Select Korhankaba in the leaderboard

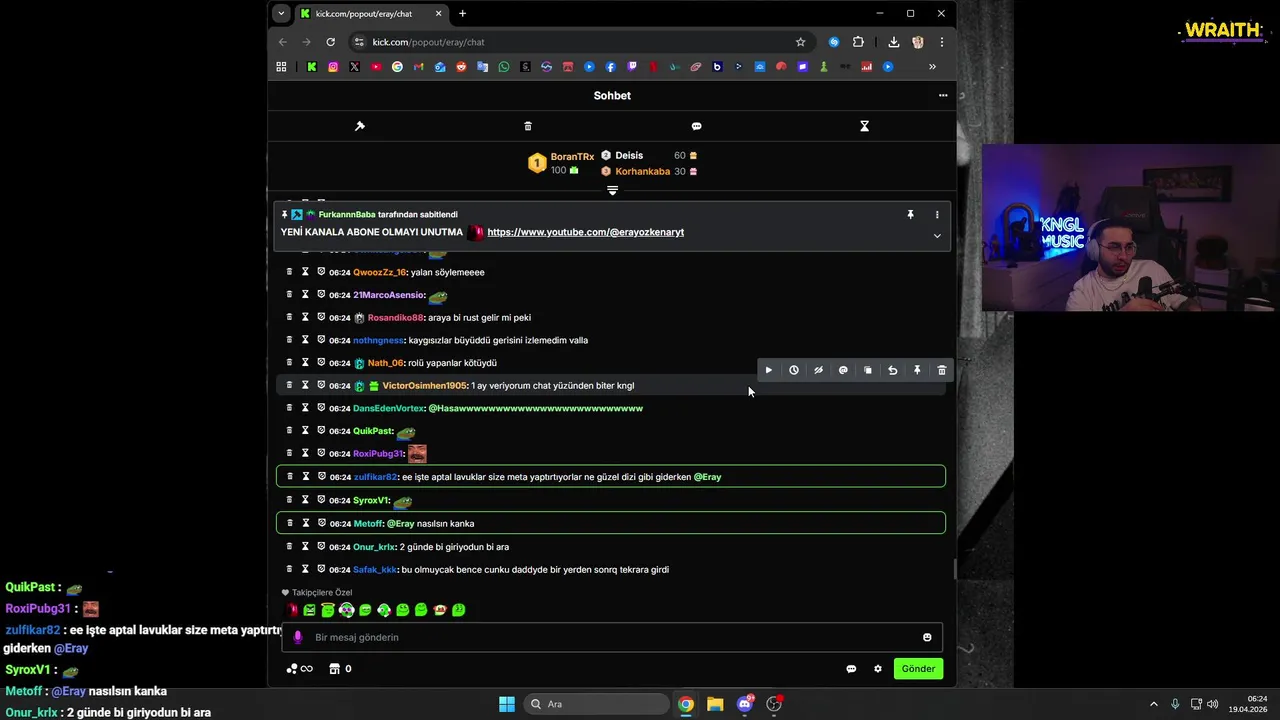[x=642, y=172]
